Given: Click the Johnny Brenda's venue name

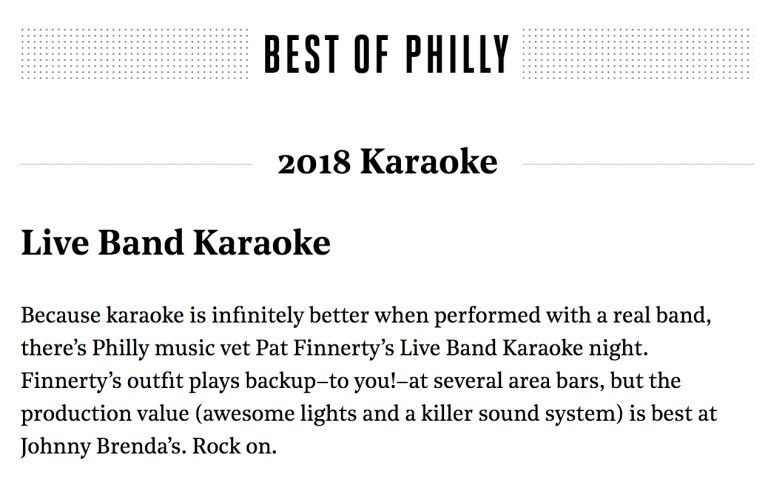Looking at the screenshot, I should pos(88,445).
